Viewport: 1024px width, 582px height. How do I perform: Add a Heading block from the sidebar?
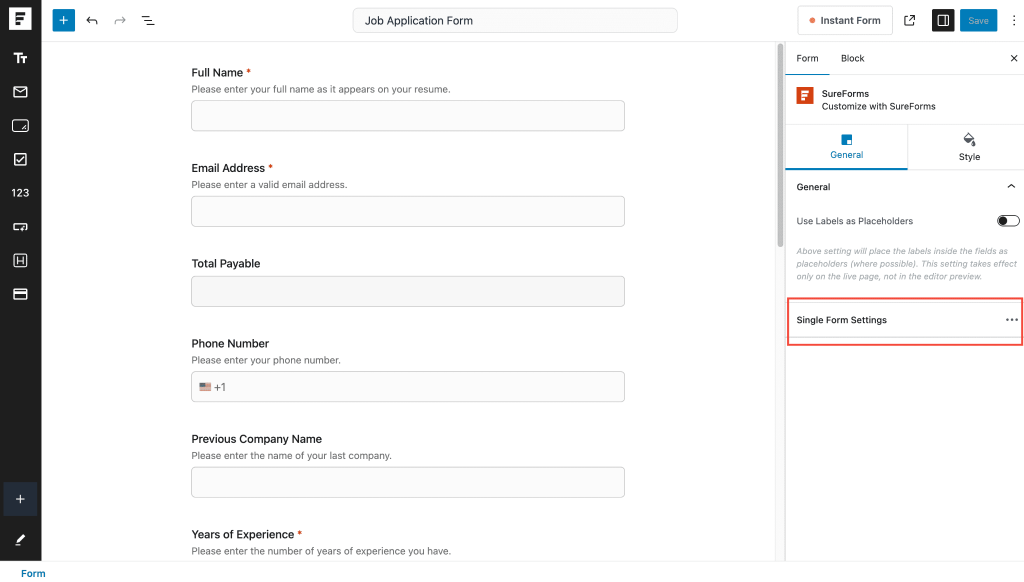(x=20, y=260)
